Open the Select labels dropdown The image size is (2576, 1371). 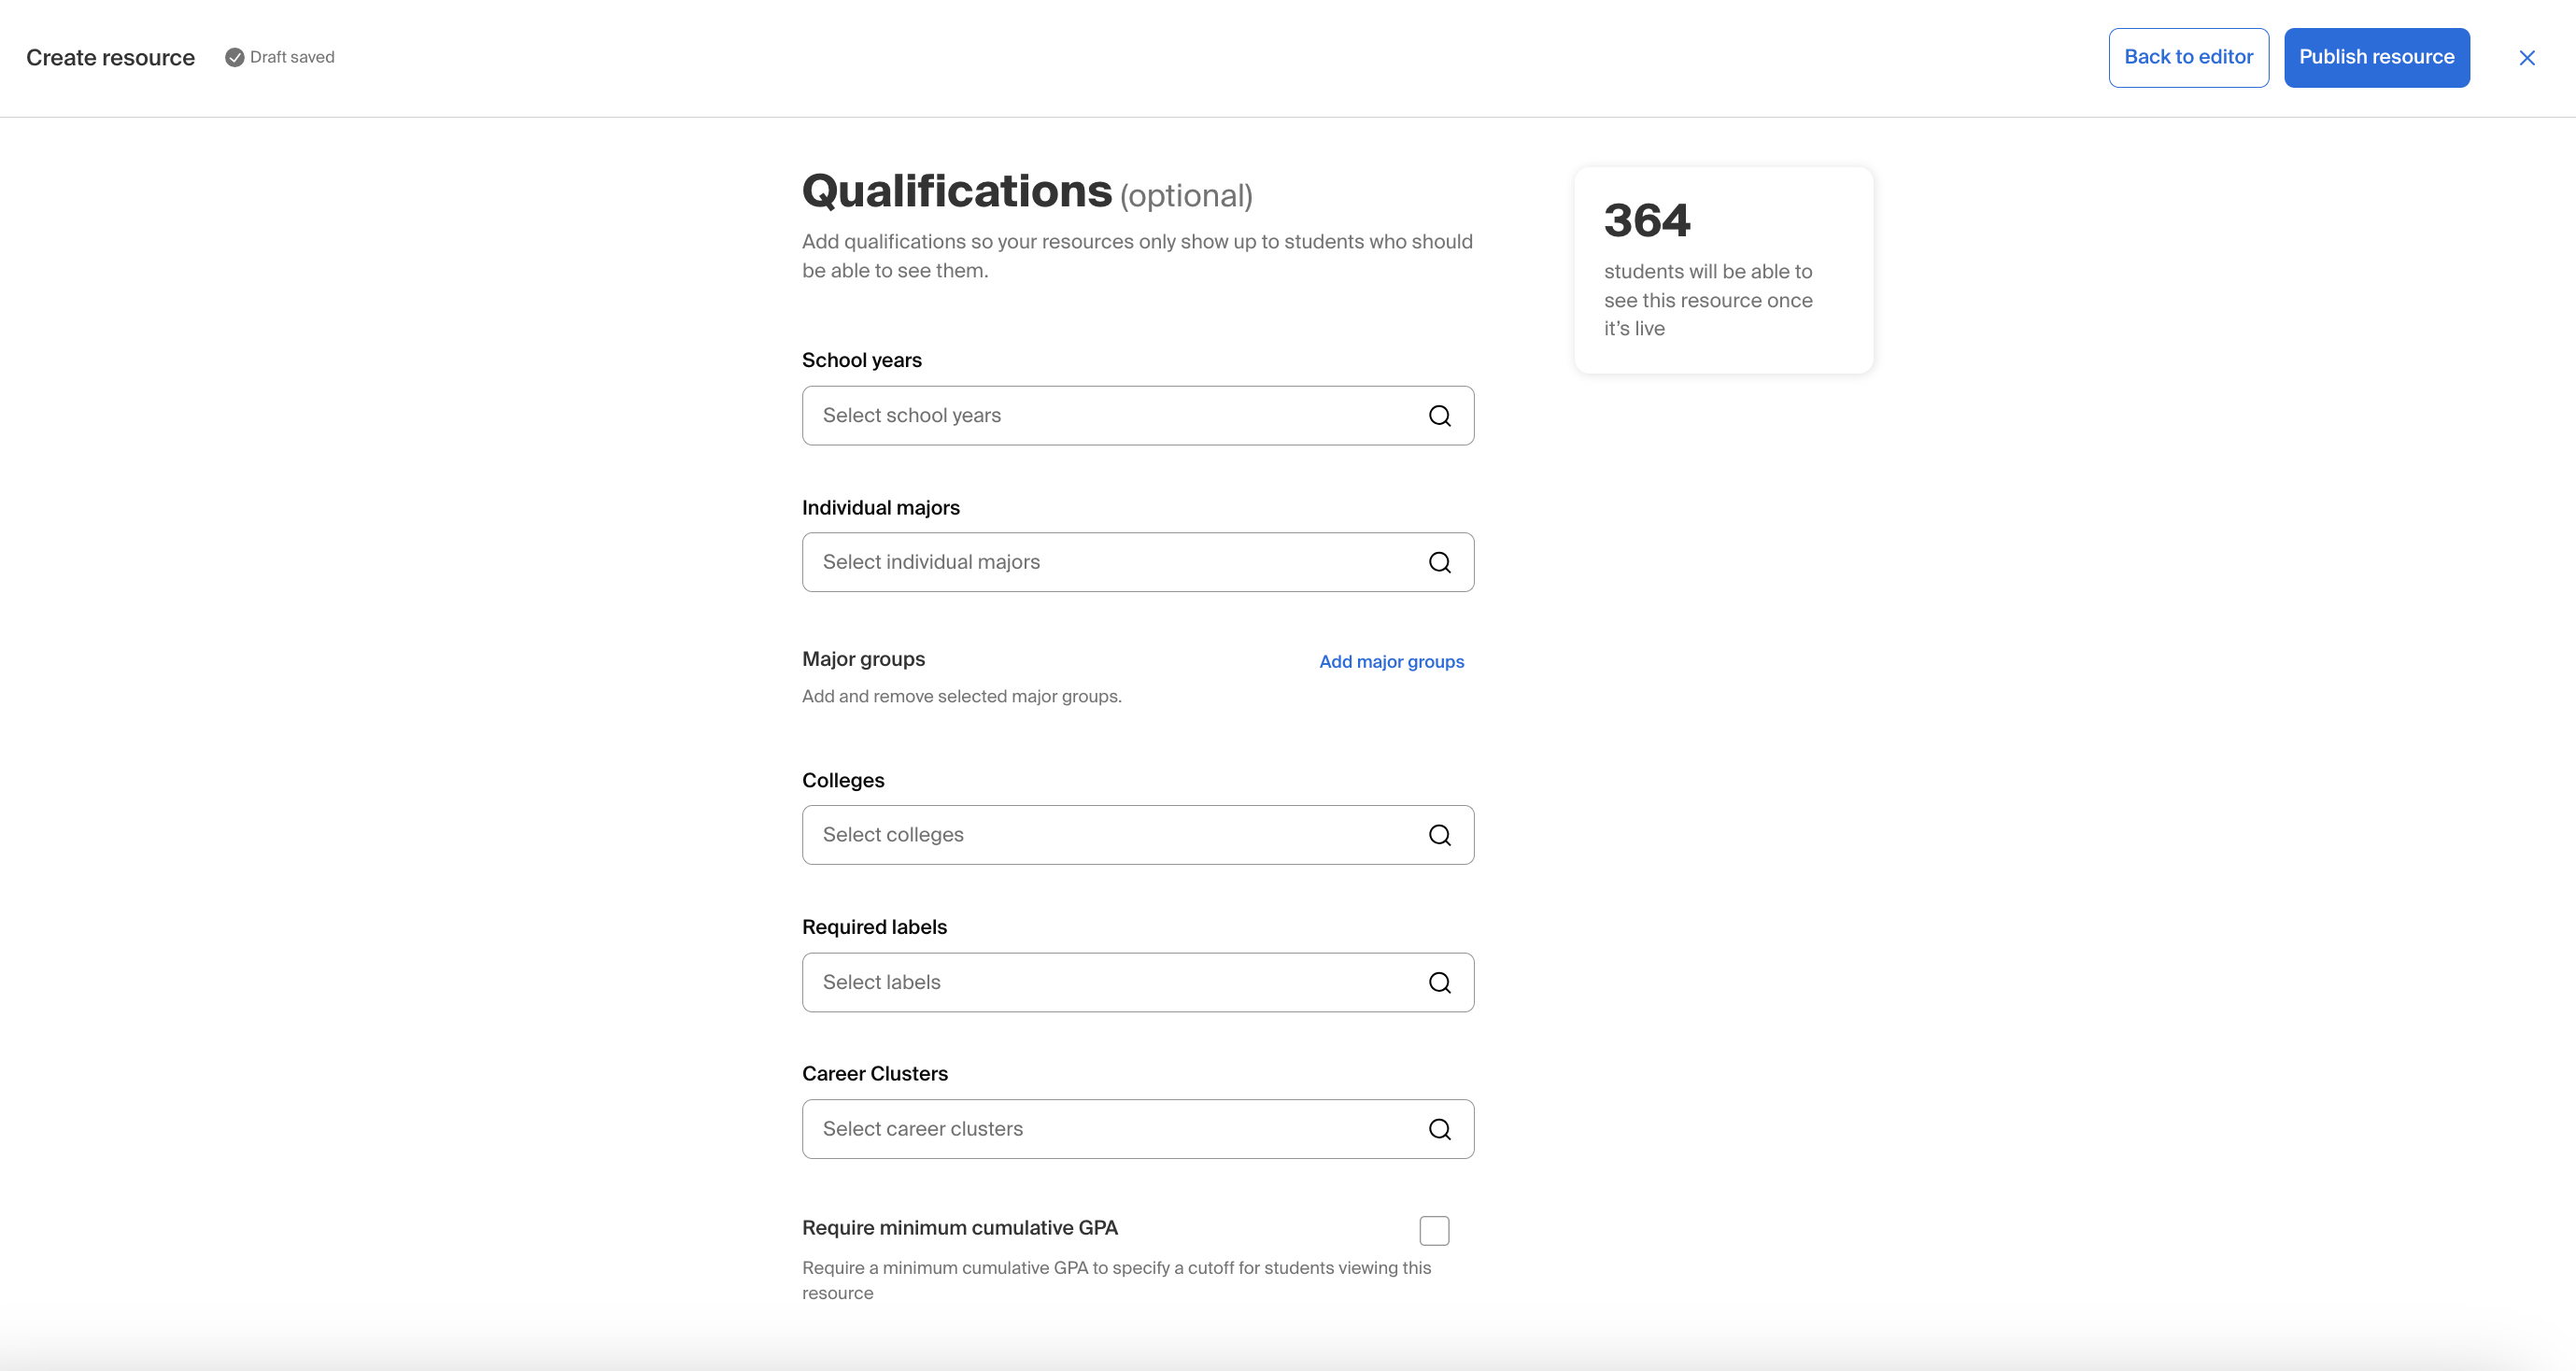[1137, 982]
